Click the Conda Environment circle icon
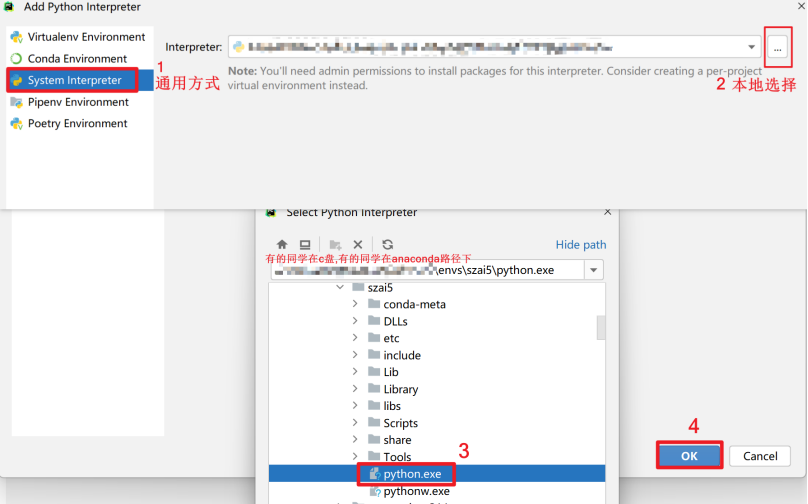 pos(16,59)
